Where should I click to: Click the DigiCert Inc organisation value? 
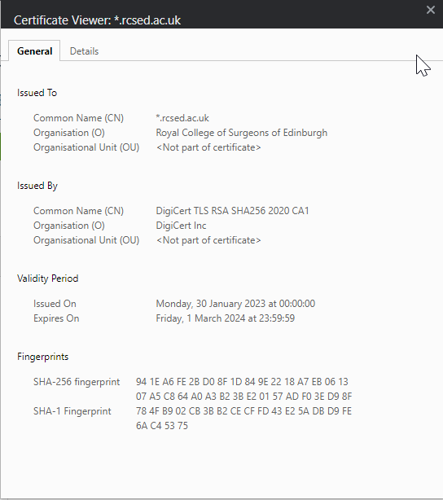point(181,225)
